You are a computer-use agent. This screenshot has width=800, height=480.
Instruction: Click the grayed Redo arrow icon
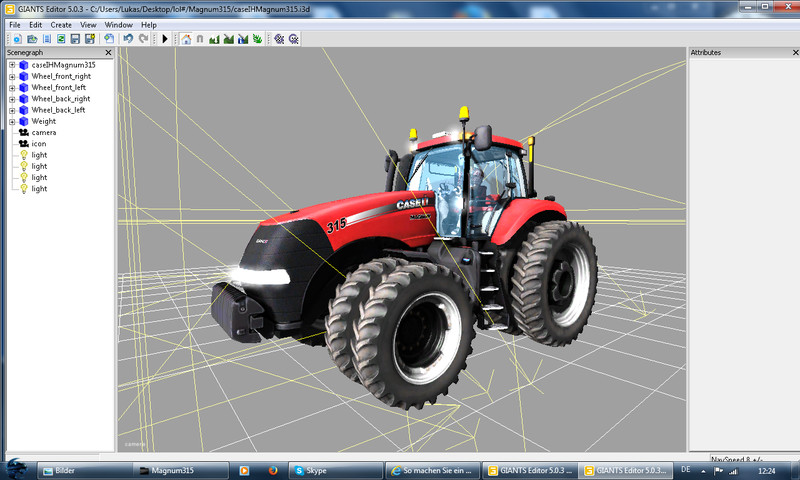(x=143, y=39)
